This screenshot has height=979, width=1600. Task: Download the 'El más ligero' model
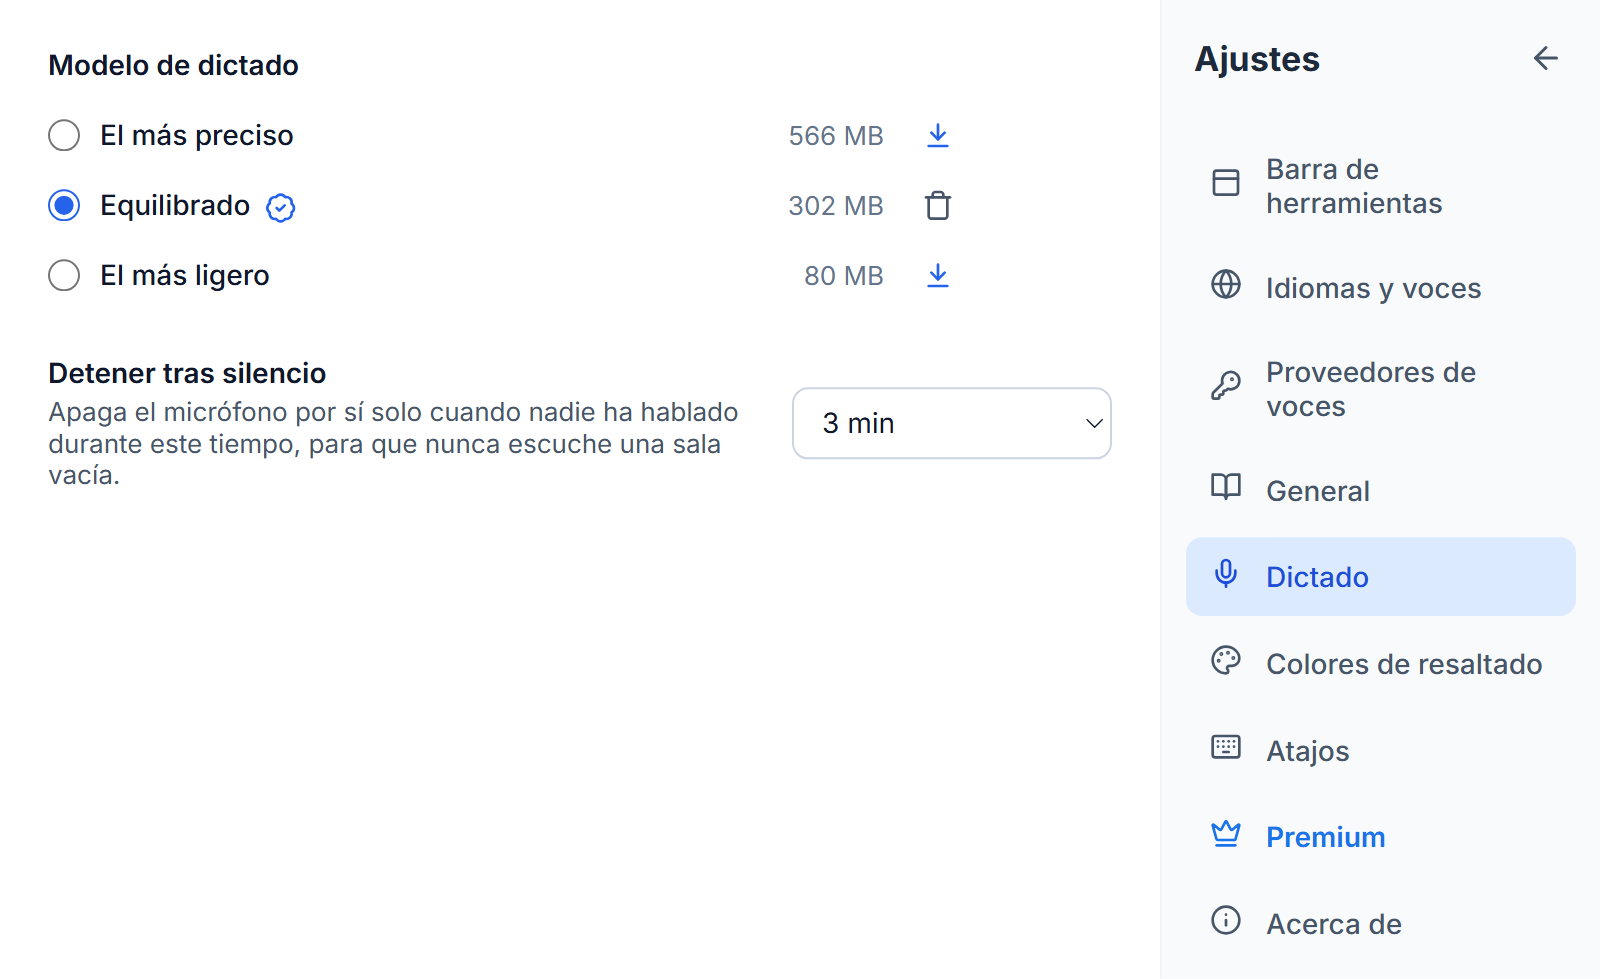point(937,276)
